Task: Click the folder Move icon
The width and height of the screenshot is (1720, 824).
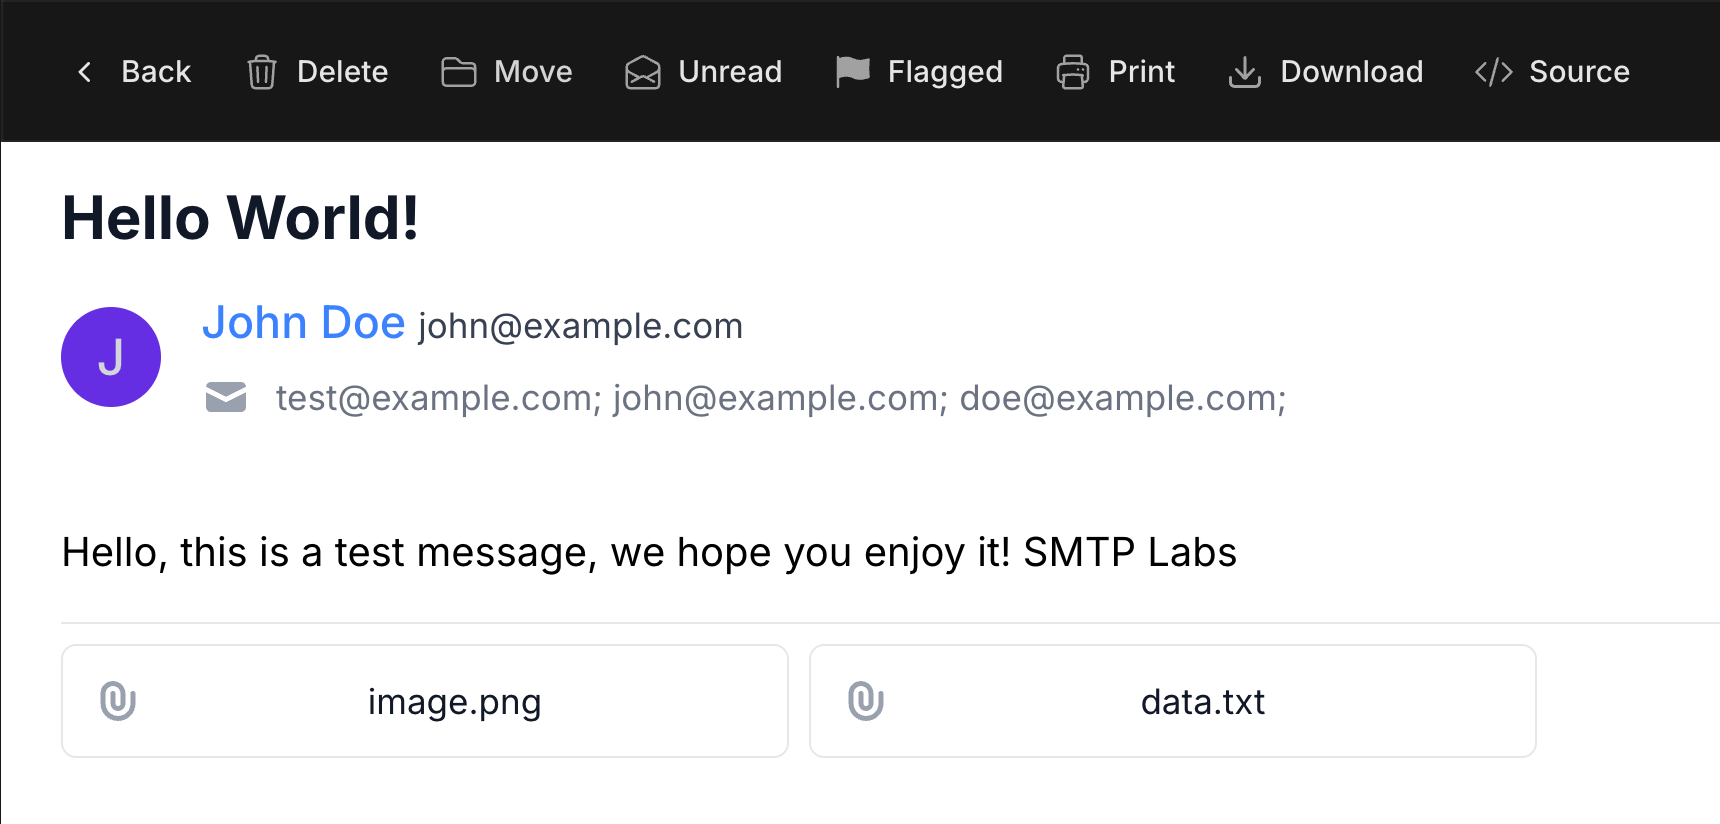Action: pos(459,72)
